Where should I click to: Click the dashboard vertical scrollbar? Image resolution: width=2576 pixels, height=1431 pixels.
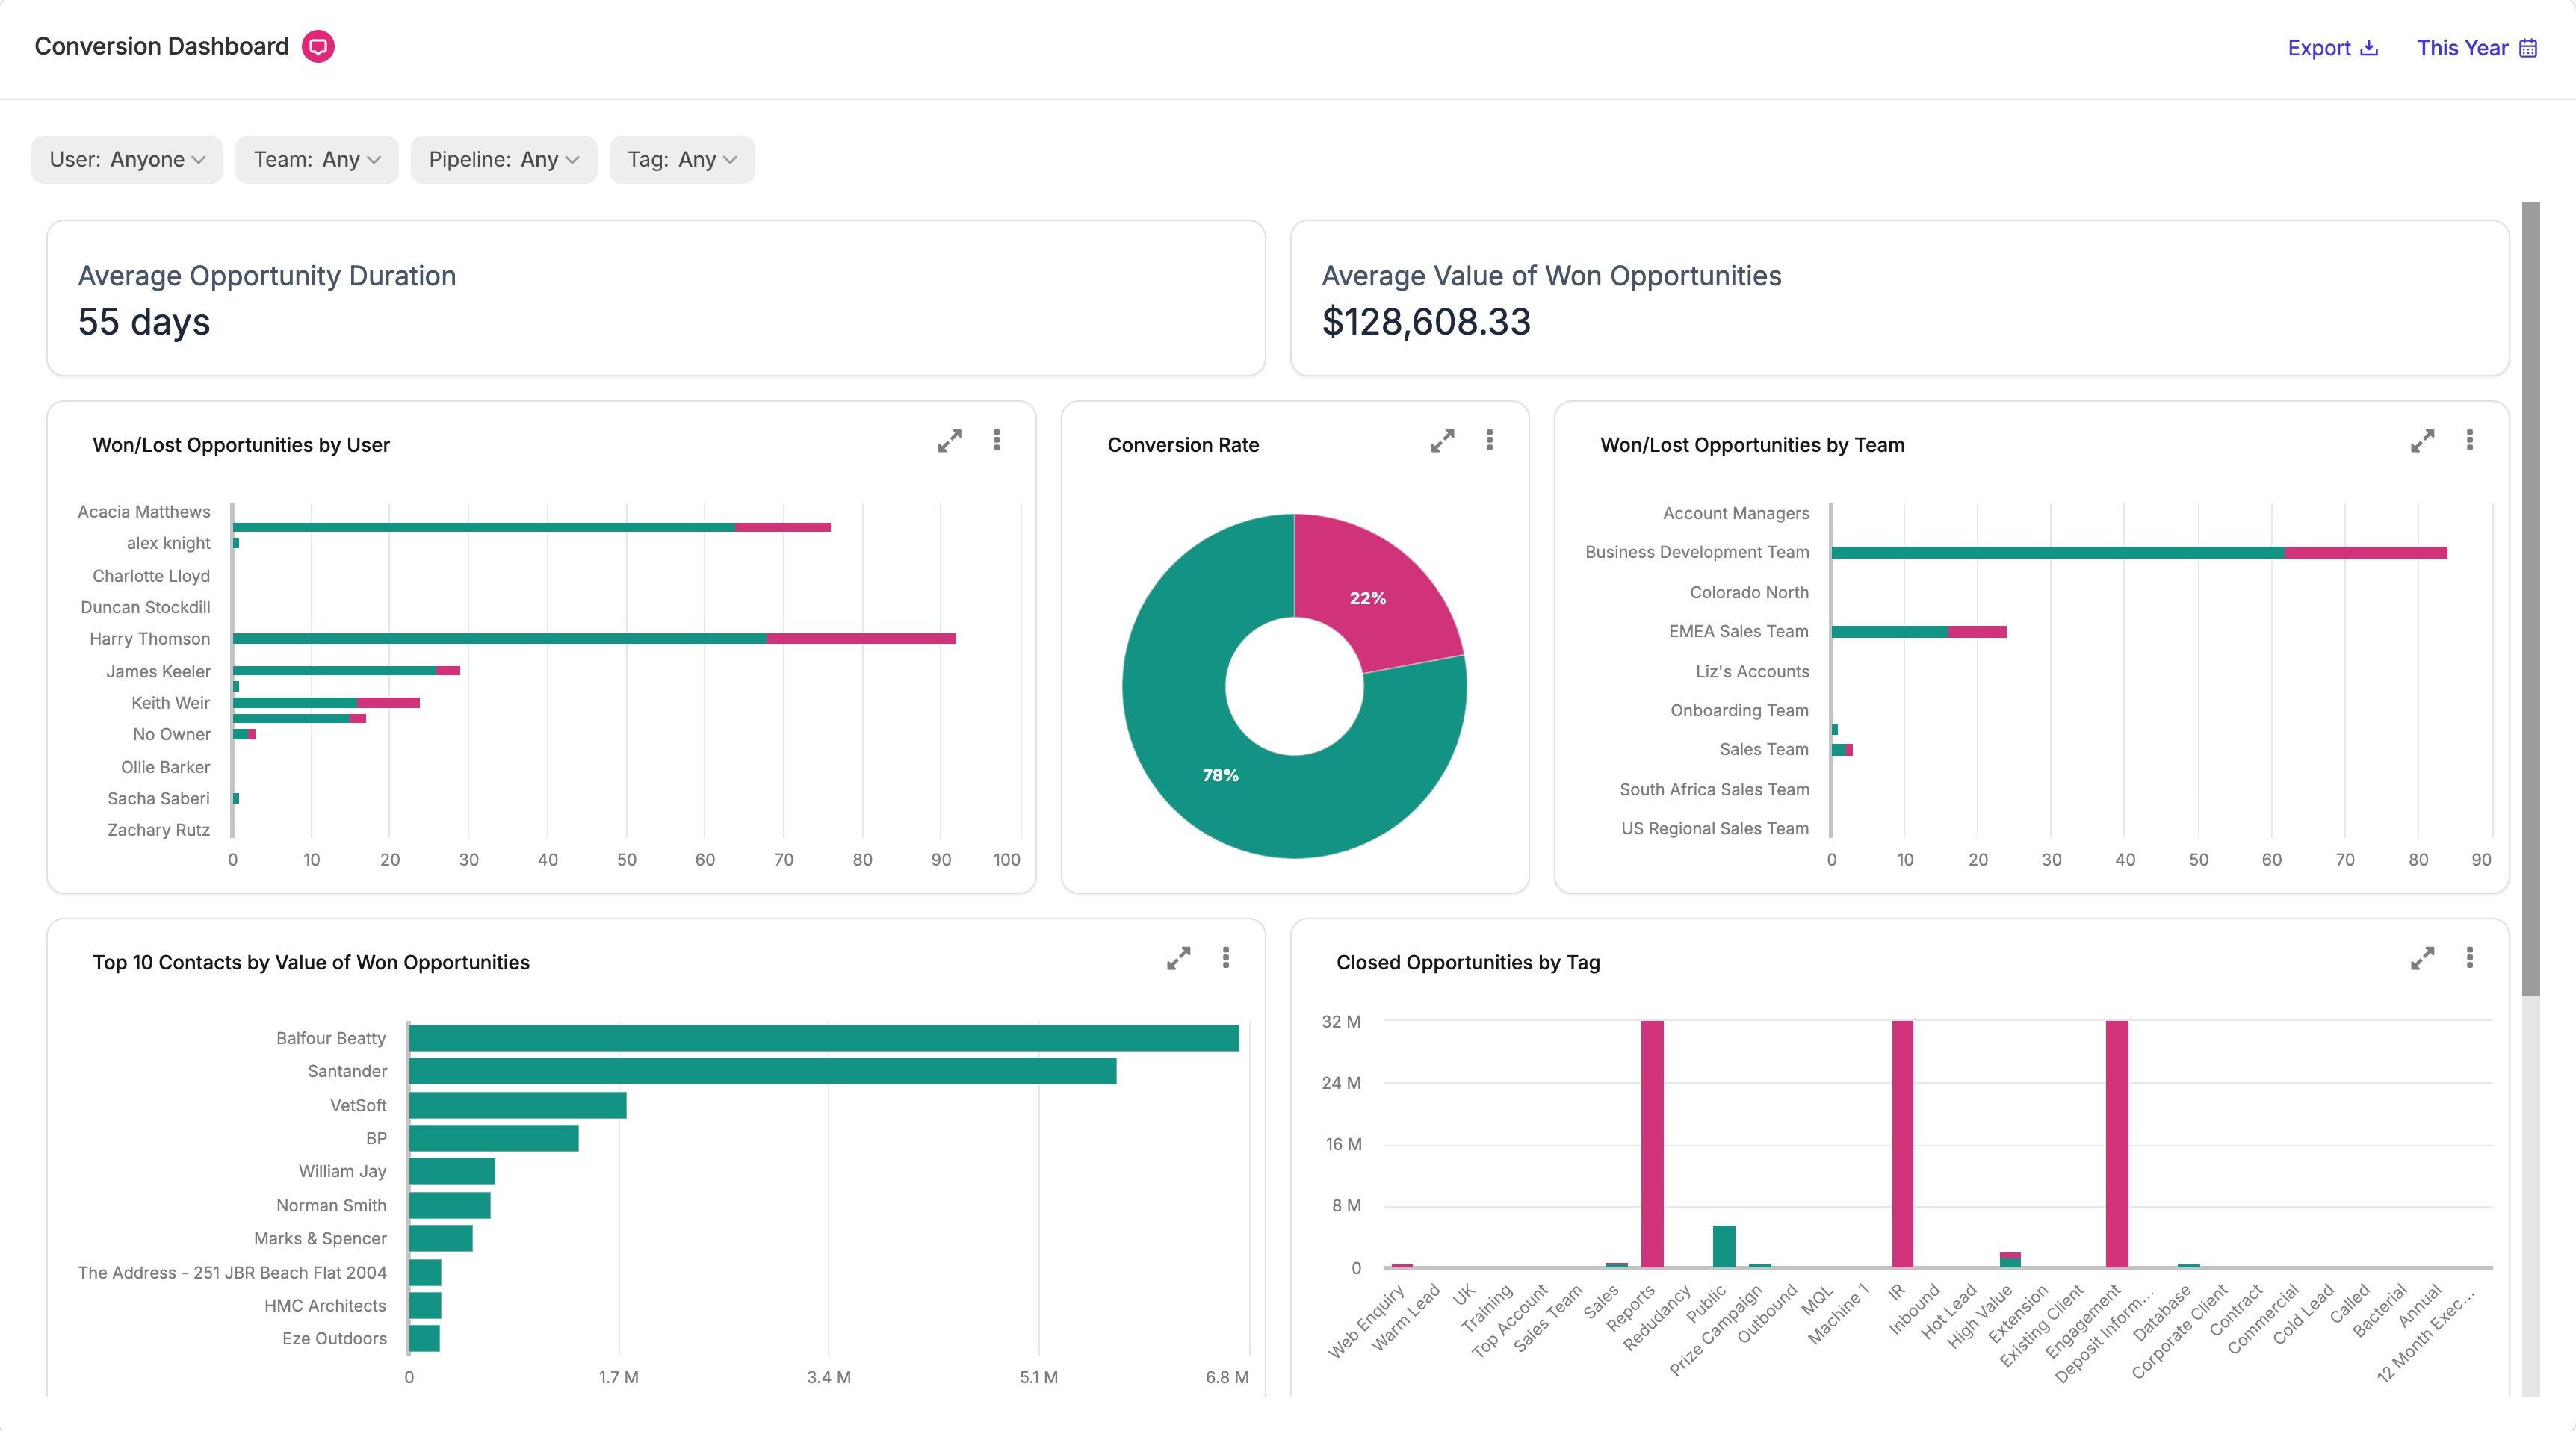point(2530,598)
